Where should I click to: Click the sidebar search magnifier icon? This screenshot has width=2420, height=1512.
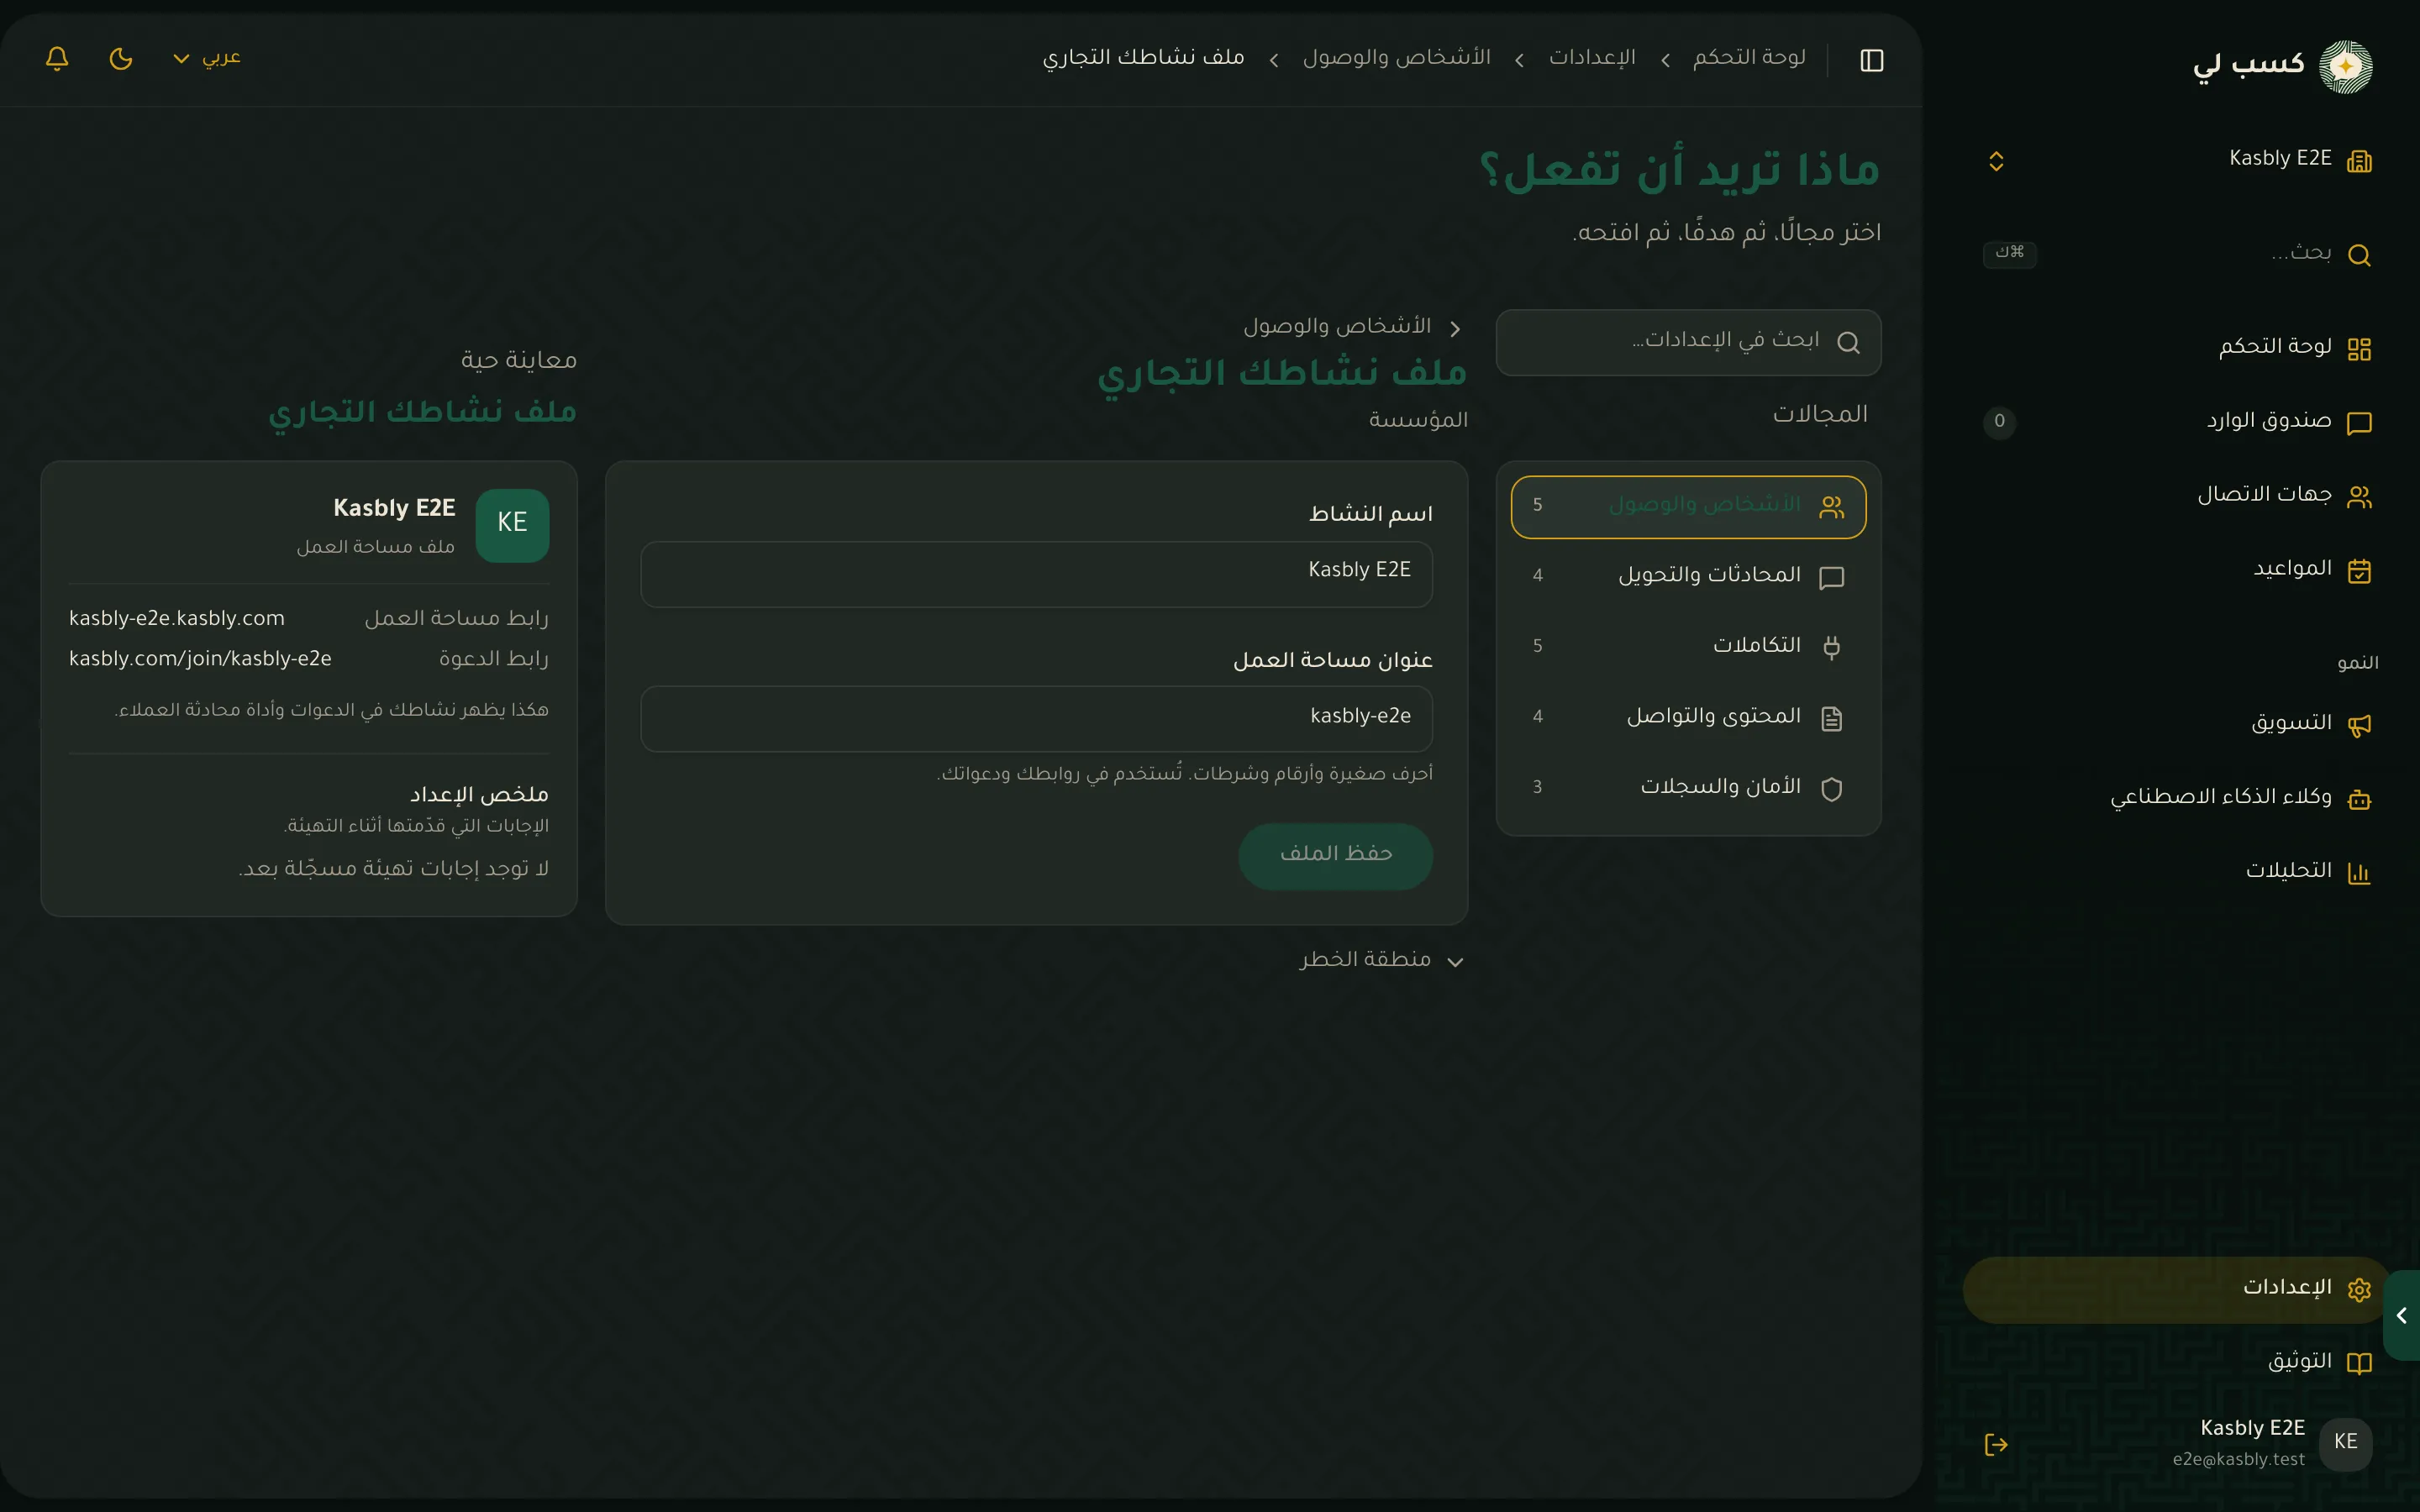[2359, 255]
